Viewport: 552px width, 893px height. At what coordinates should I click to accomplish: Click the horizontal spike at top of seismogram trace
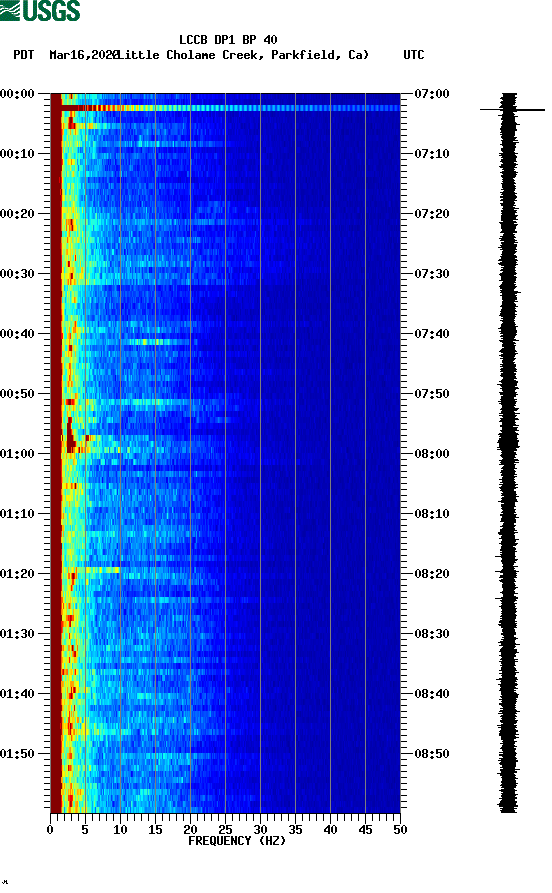(x=512, y=109)
